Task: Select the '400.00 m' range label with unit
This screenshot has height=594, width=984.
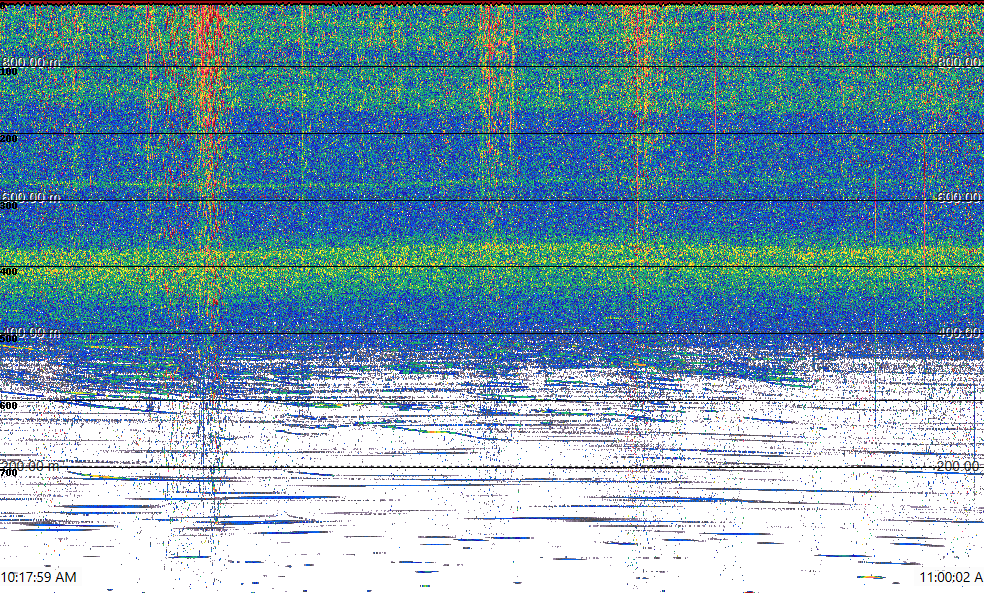Action: point(30,331)
